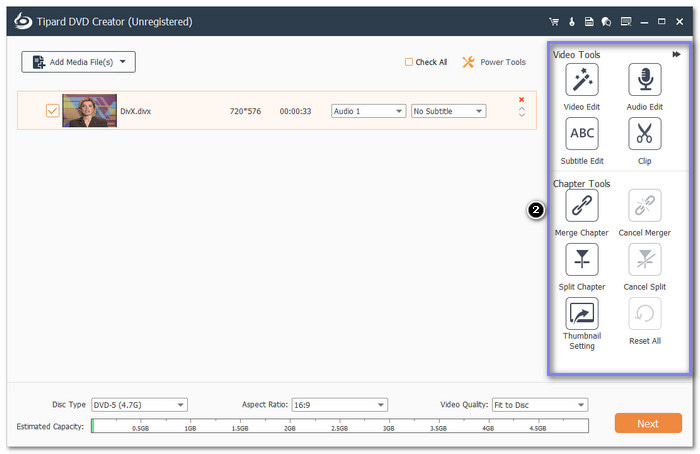Click the Reset All icon

tap(644, 313)
